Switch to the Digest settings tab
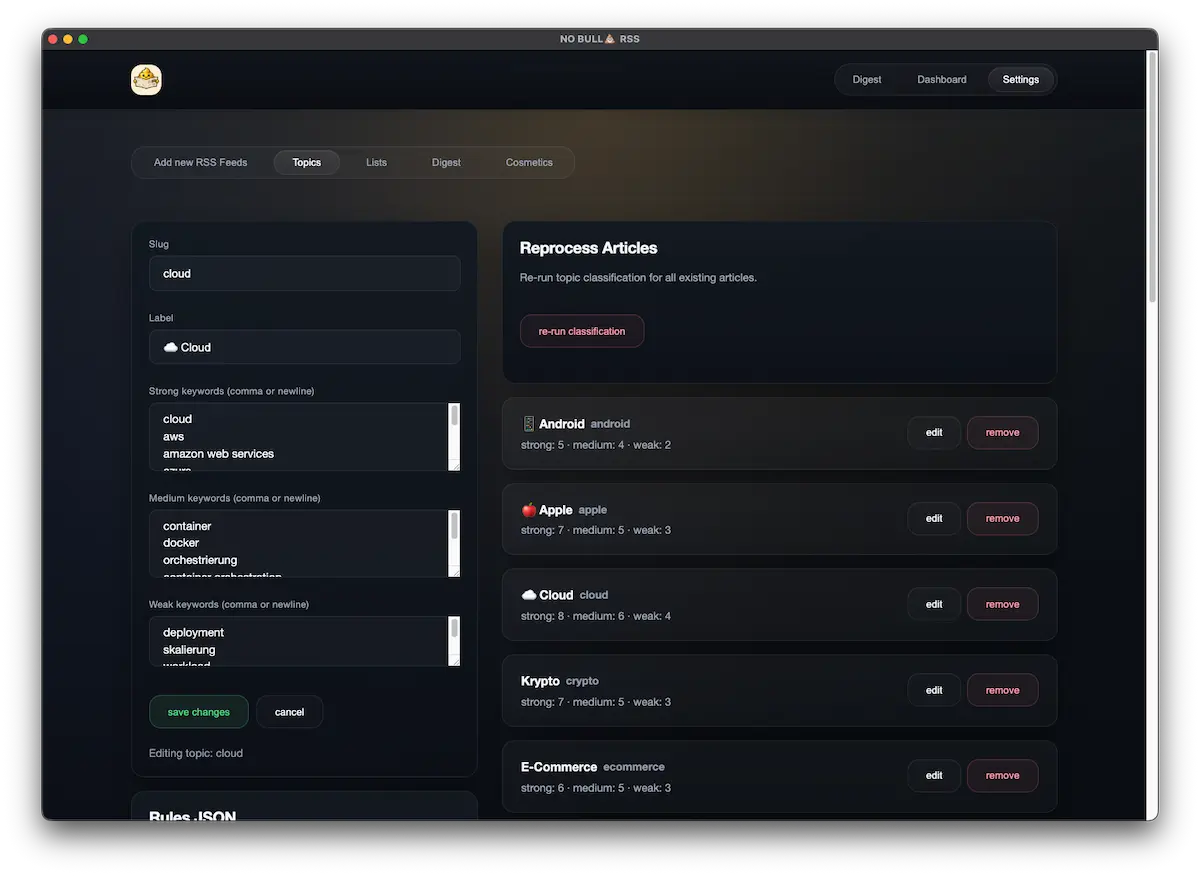The image size is (1200, 876). coord(446,162)
